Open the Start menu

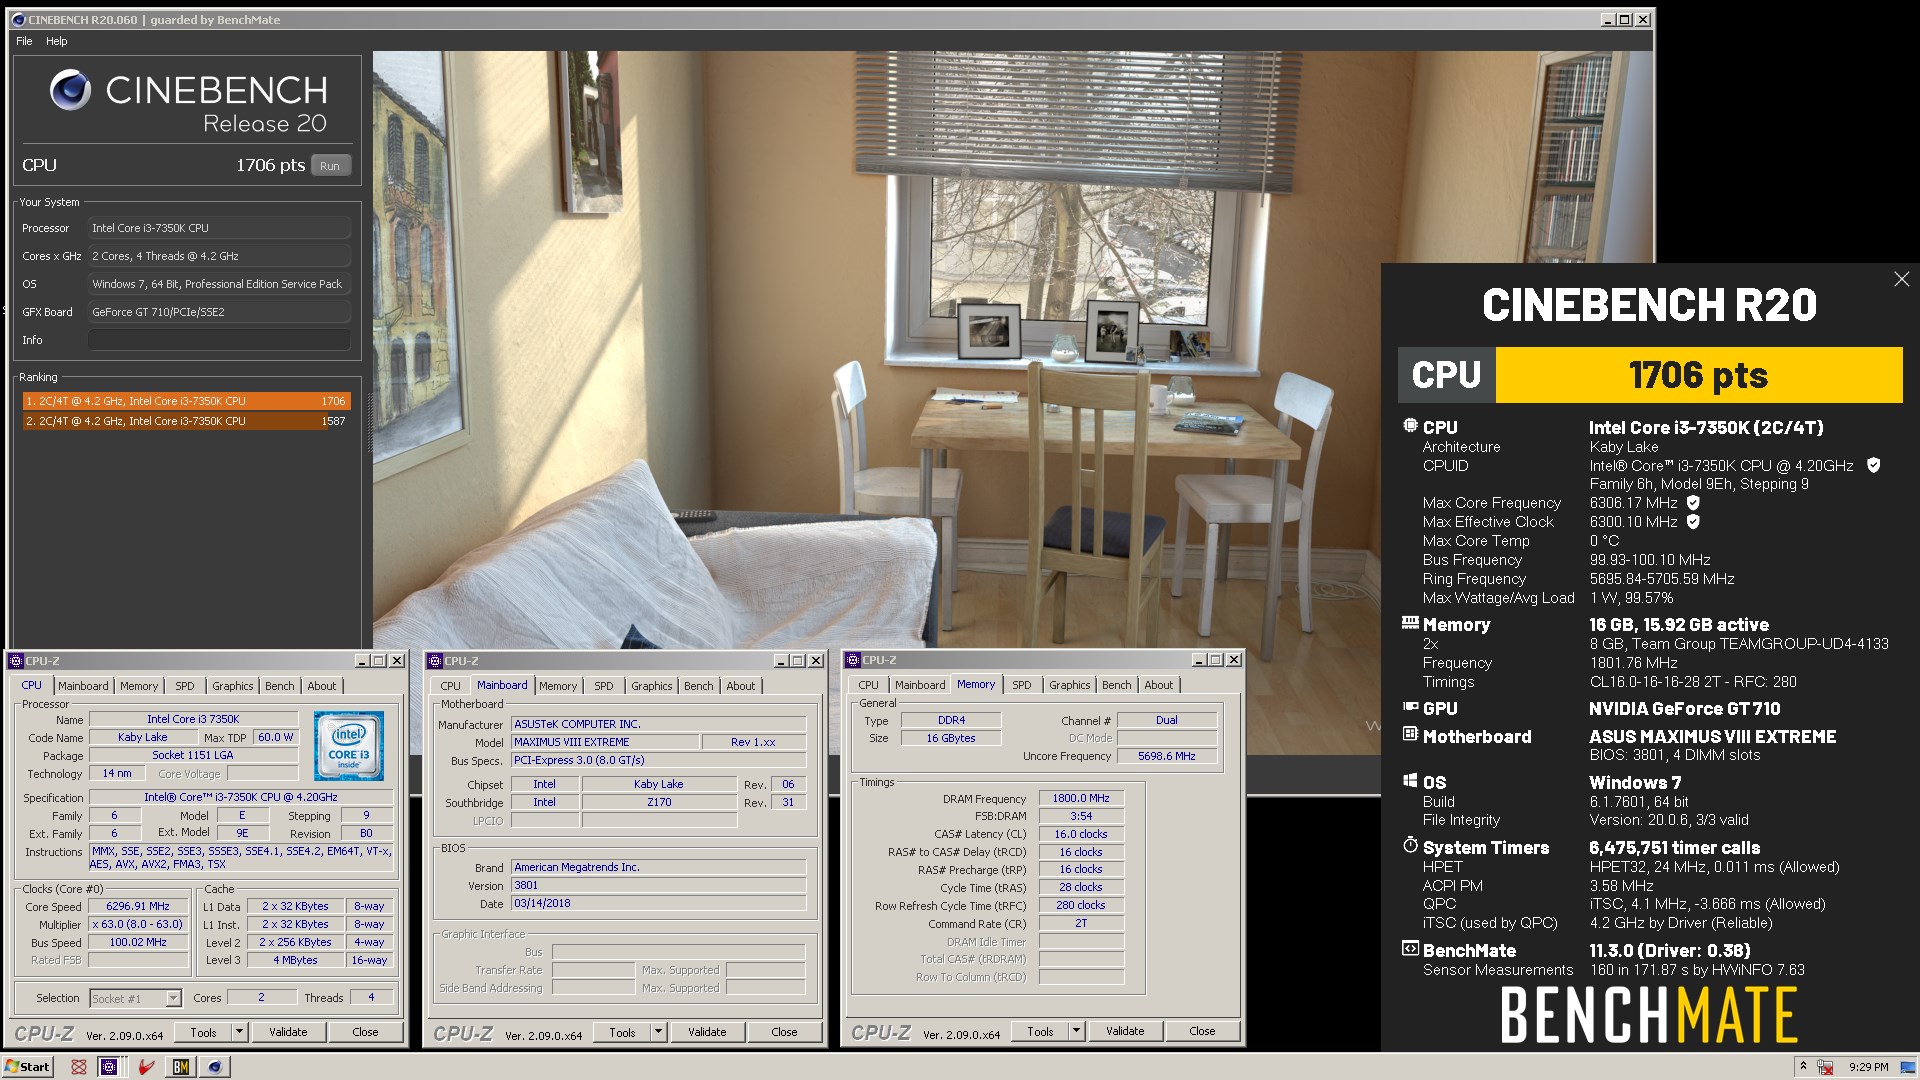click(x=27, y=1067)
